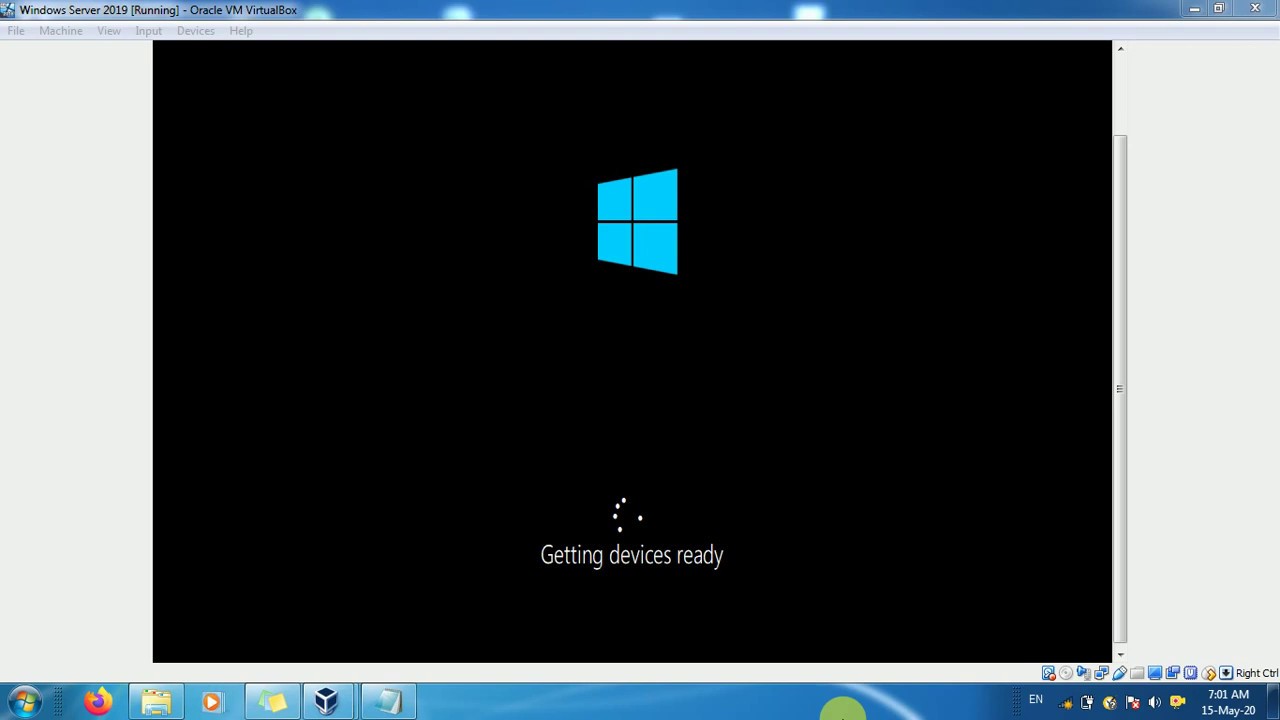Click the keyboard capture arrow icon
The image size is (1280, 720).
1226,673
